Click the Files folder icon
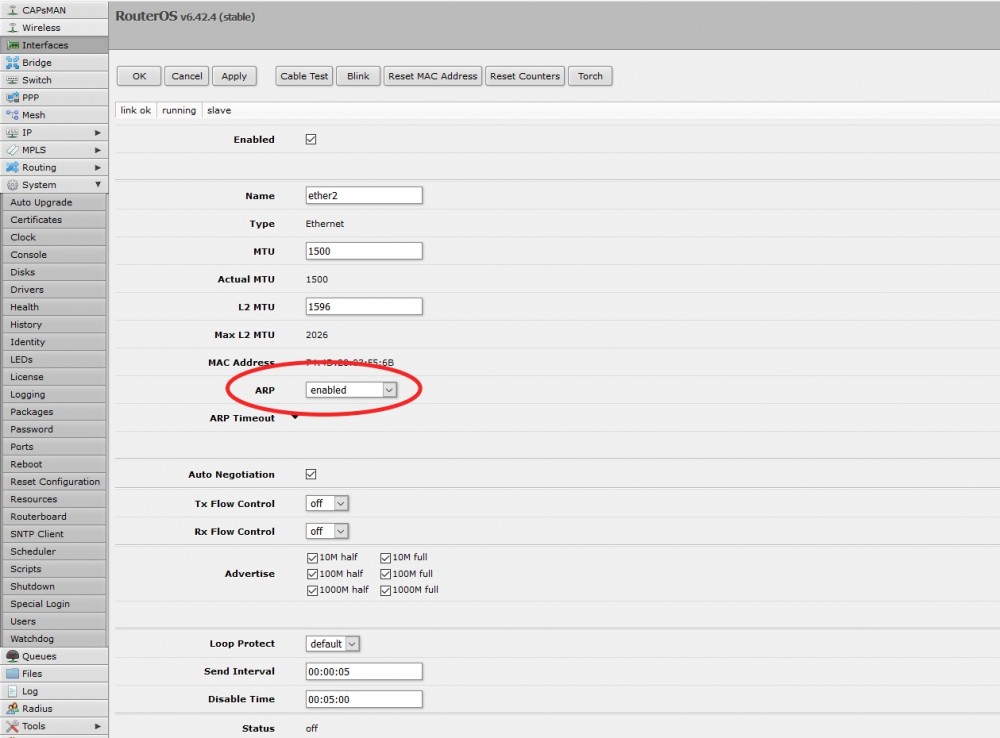Image resolution: width=1000 pixels, height=738 pixels. 12,674
